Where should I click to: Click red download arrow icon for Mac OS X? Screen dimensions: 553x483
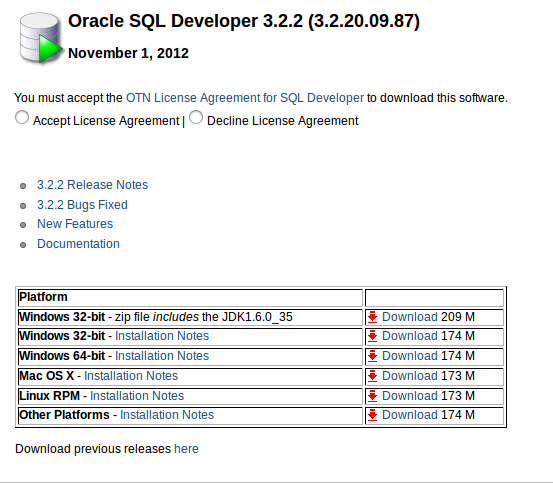coord(372,376)
